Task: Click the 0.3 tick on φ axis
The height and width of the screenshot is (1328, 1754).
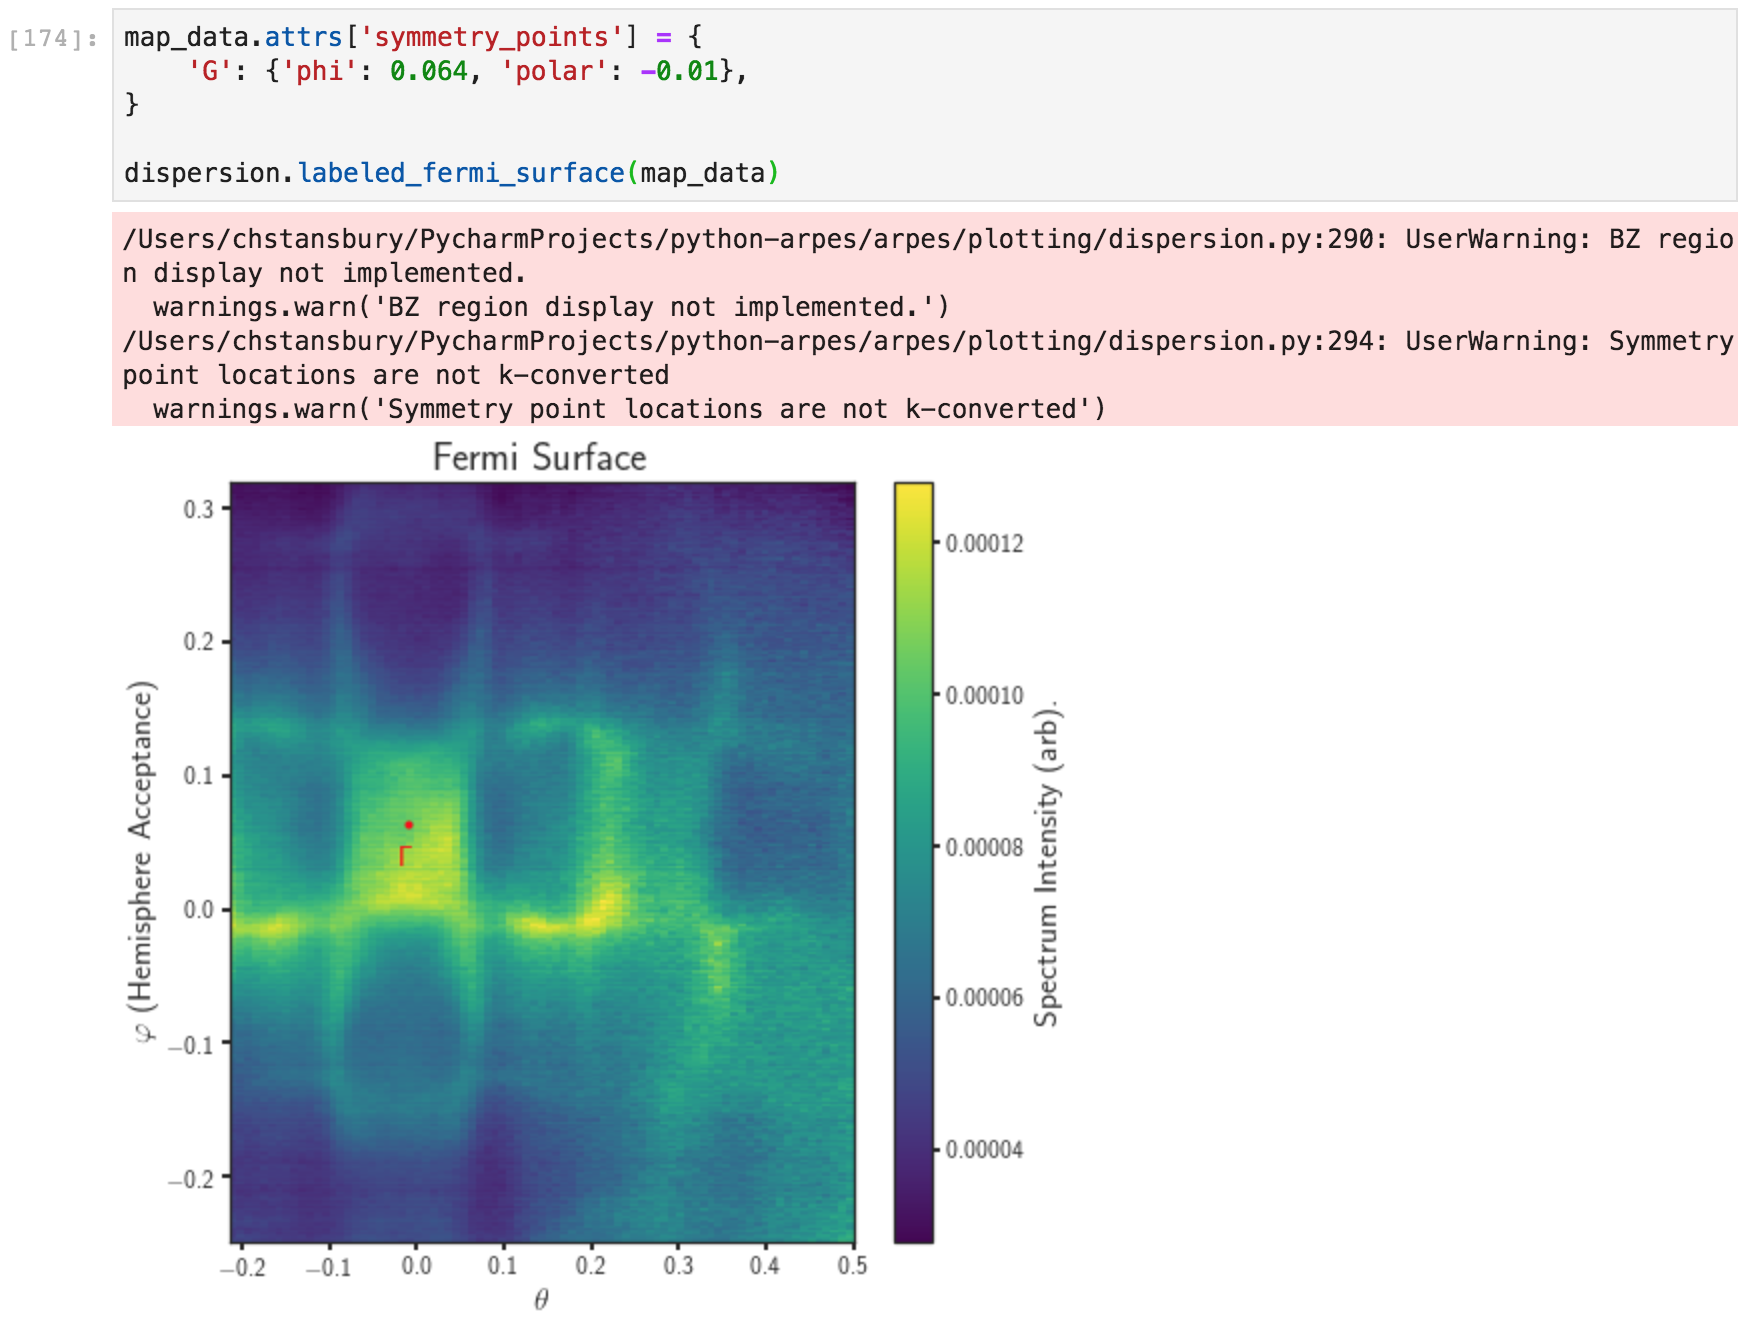Action: 199,509
